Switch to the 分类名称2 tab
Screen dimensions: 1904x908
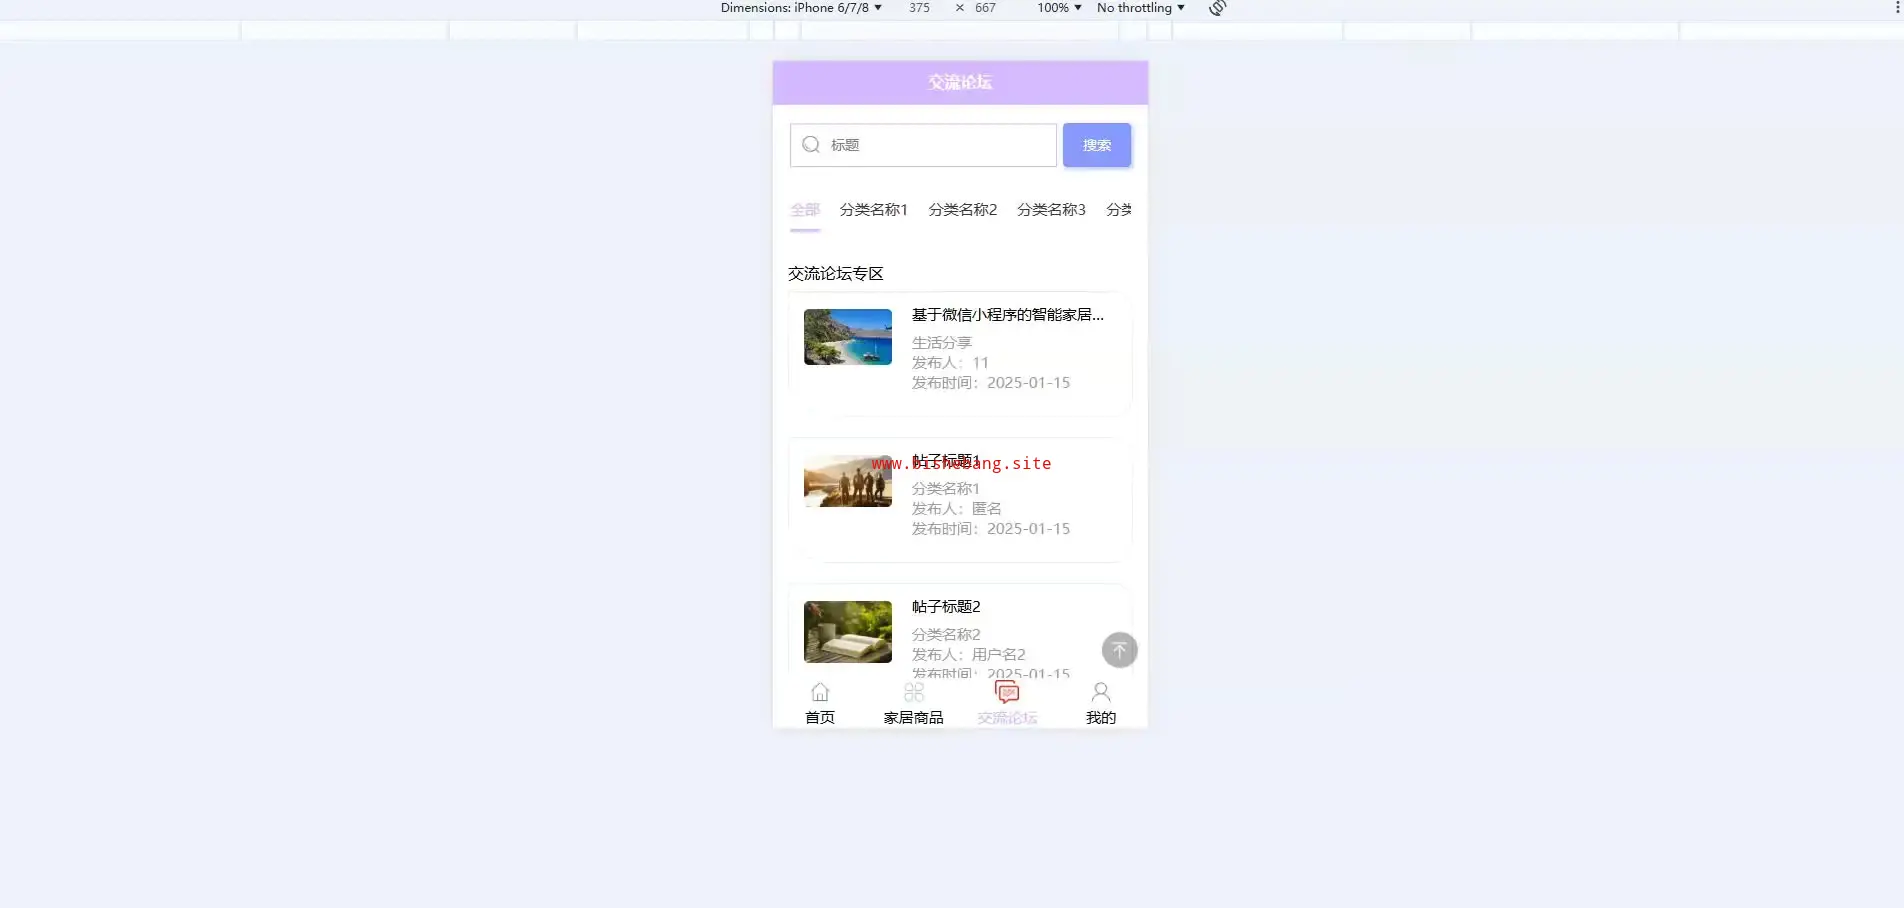962,210
